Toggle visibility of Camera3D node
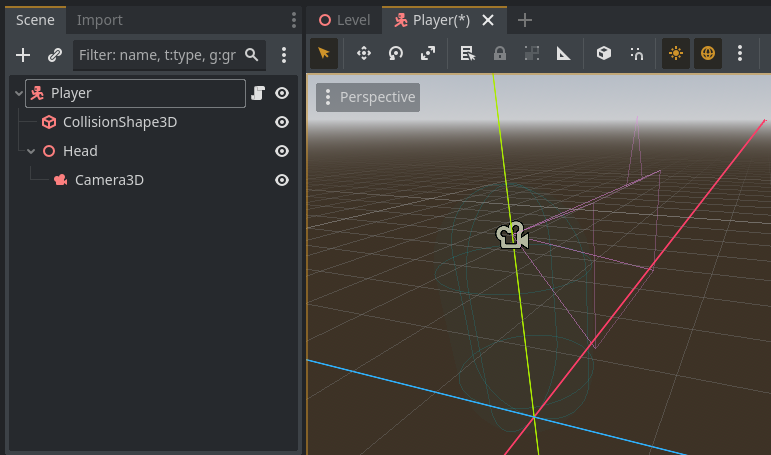 (282, 180)
